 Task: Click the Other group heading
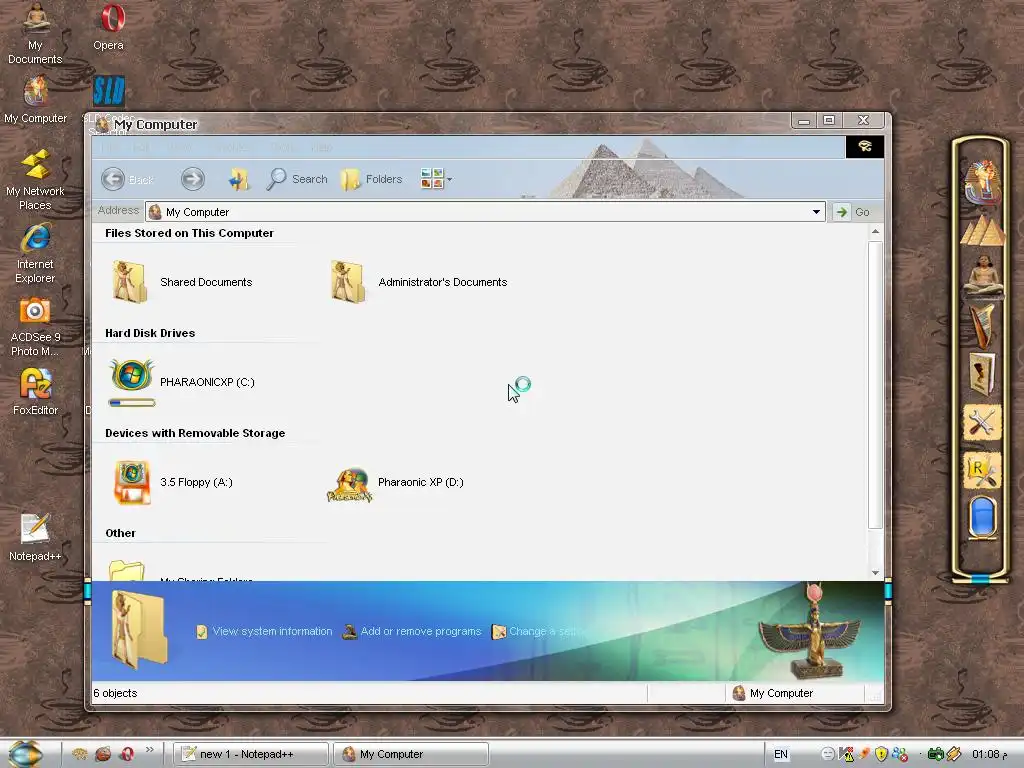pos(121,533)
